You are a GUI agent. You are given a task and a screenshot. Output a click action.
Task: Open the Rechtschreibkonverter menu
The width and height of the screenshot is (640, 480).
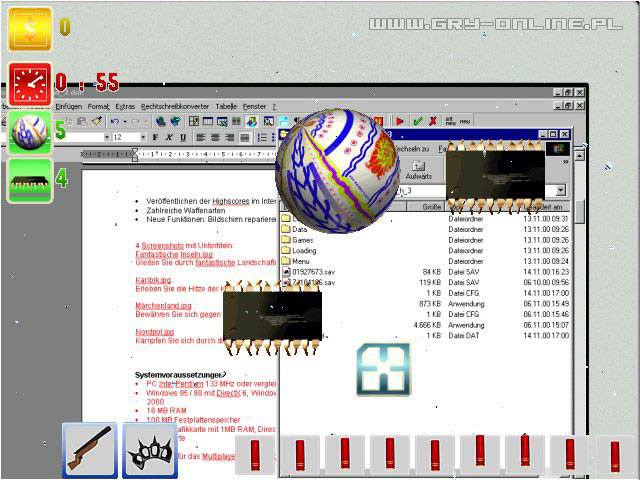[x=175, y=107]
